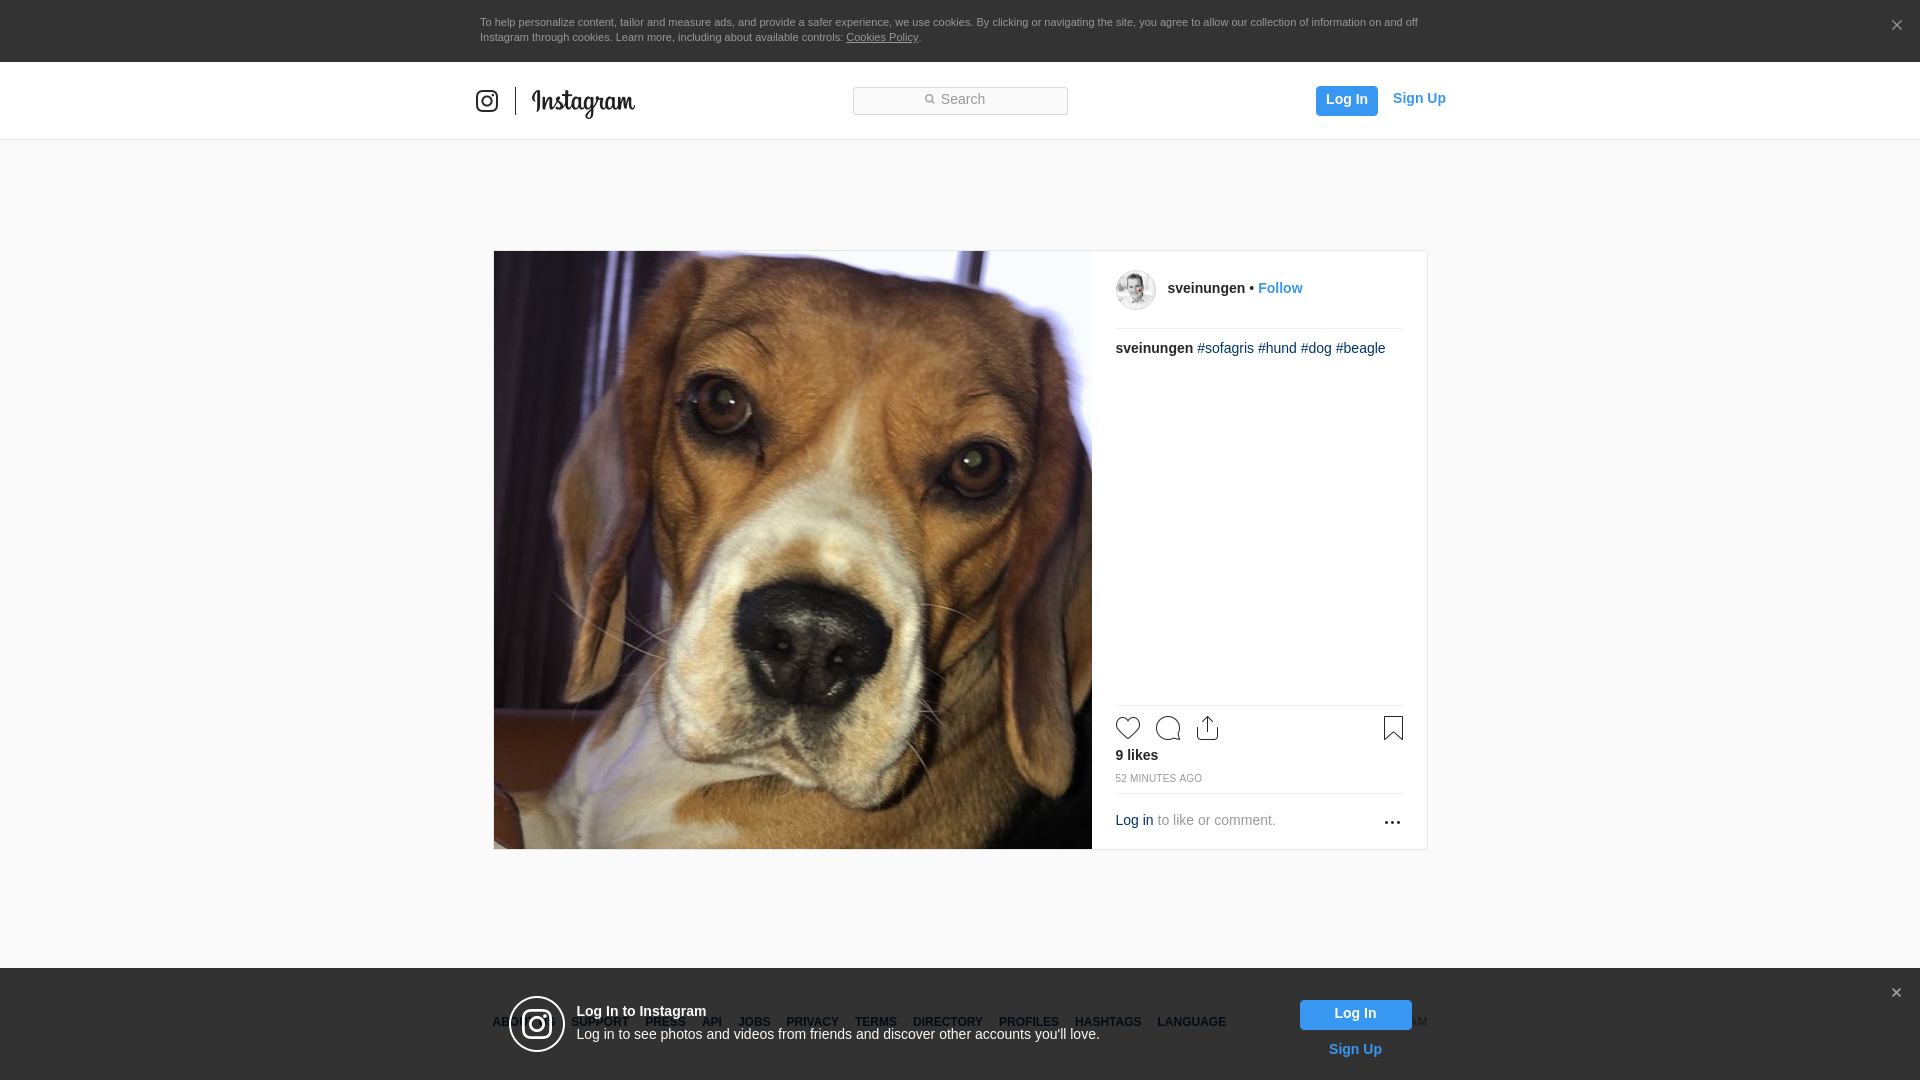The height and width of the screenshot is (1080, 1920).
Task: Click Instagram logo in bottom login banner
Action: pyautogui.click(x=537, y=1024)
